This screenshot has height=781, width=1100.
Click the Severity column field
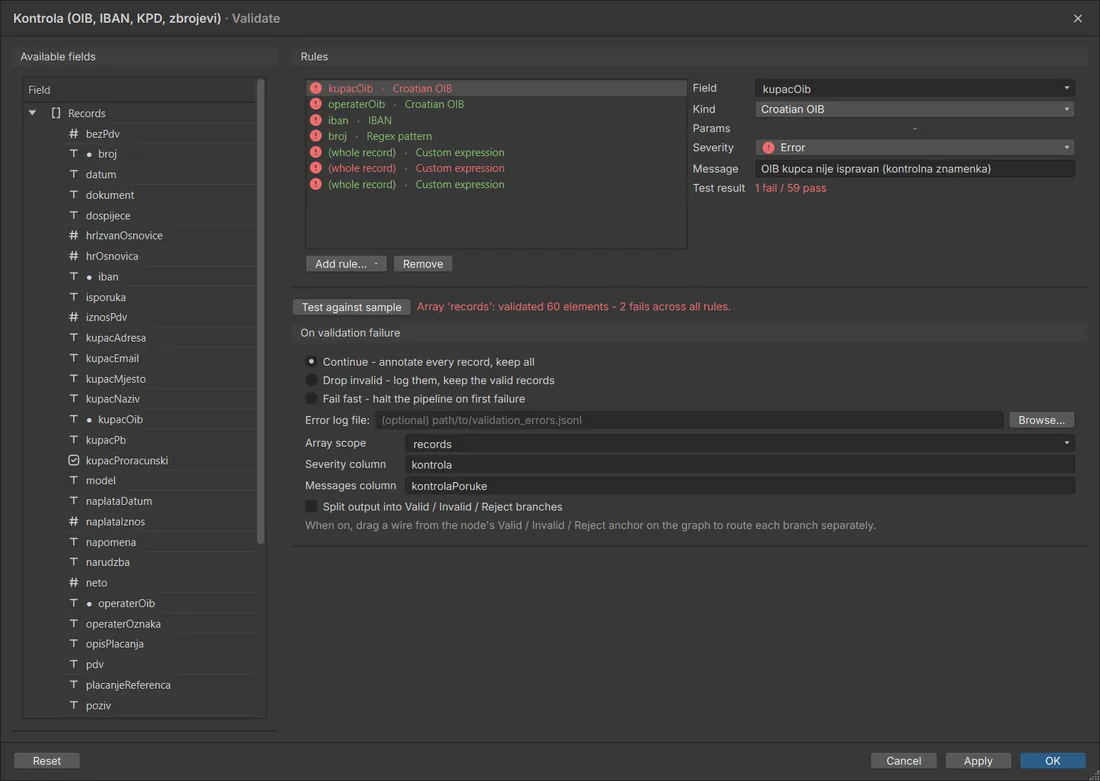pyautogui.click(x=740, y=465)
